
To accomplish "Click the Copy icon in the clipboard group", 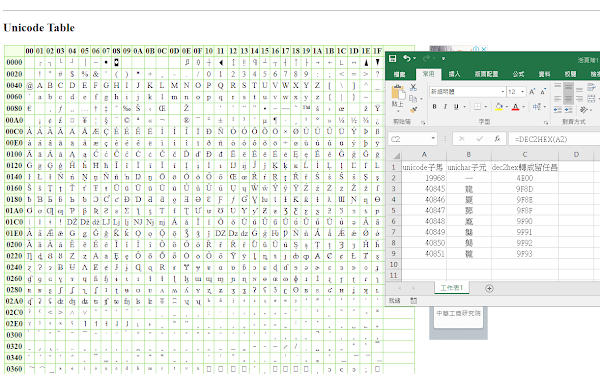I will [x=412, y=99].
